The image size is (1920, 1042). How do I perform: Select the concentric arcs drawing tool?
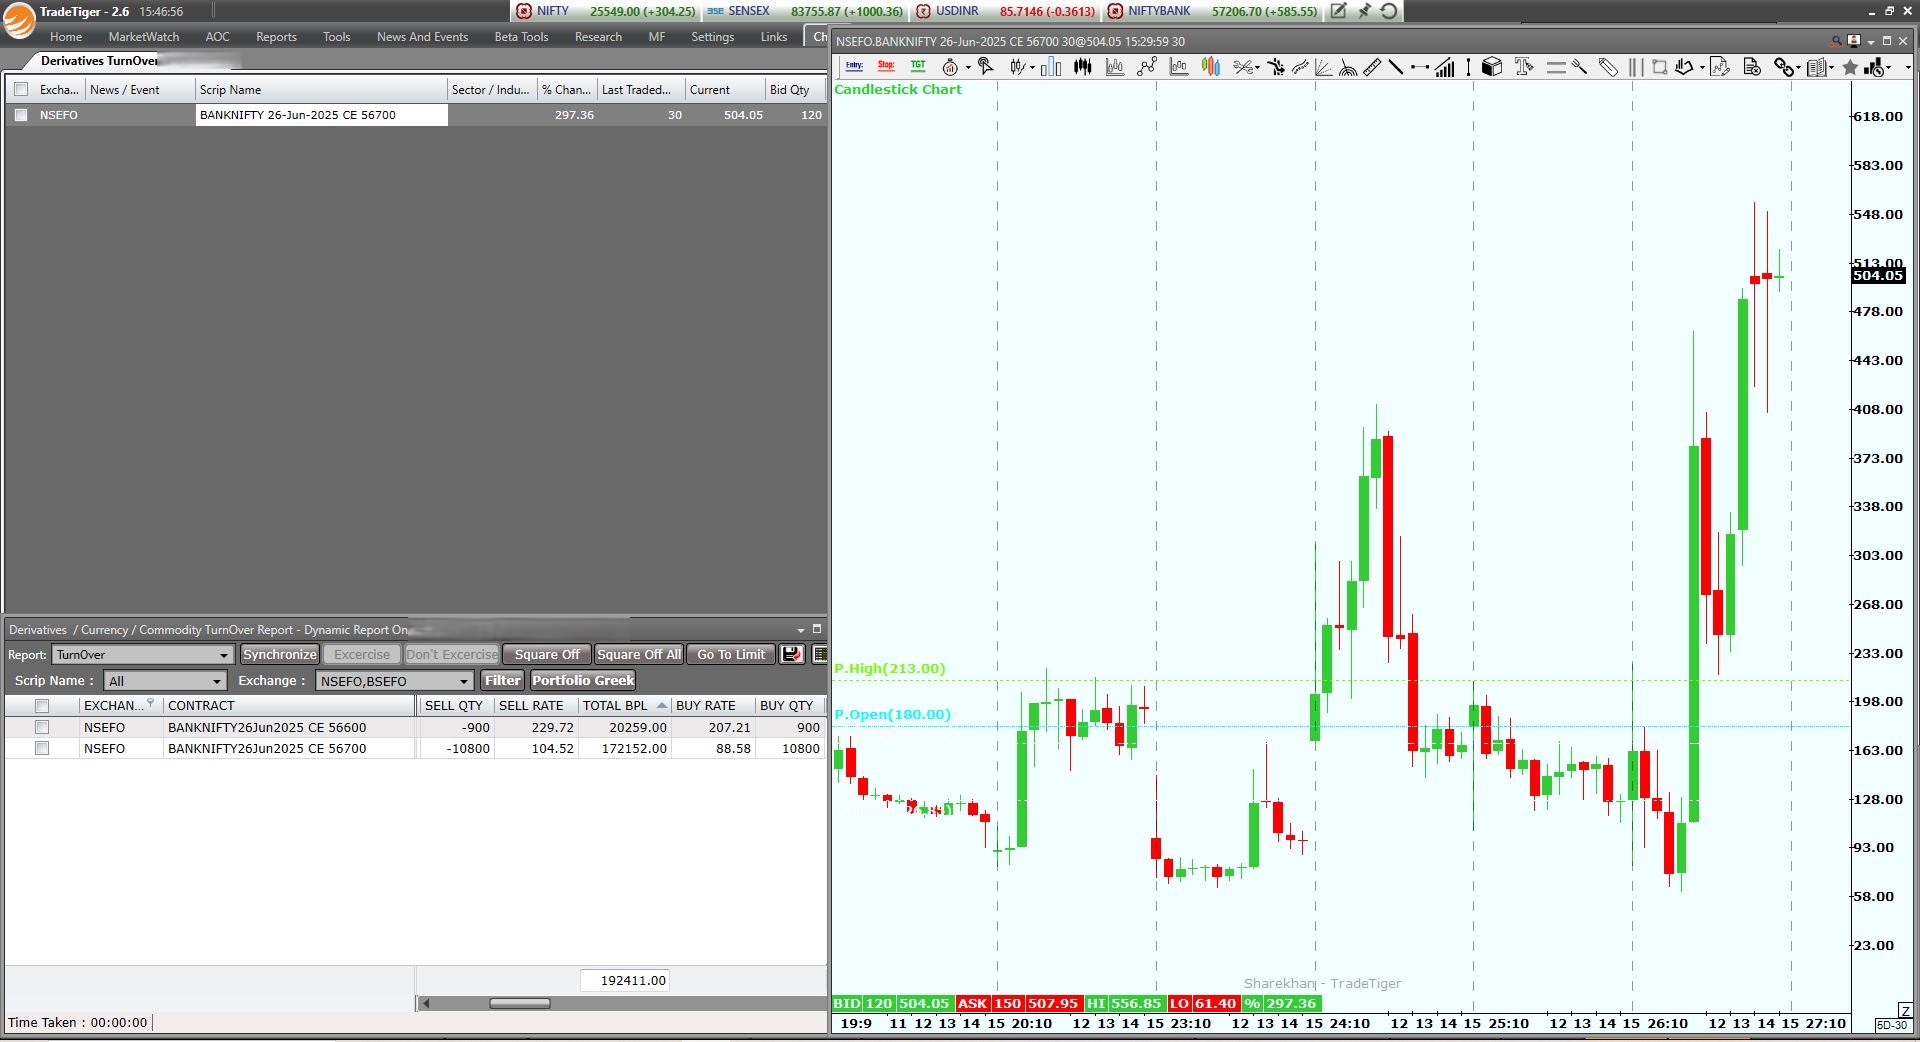click(x=1348, y=67)
